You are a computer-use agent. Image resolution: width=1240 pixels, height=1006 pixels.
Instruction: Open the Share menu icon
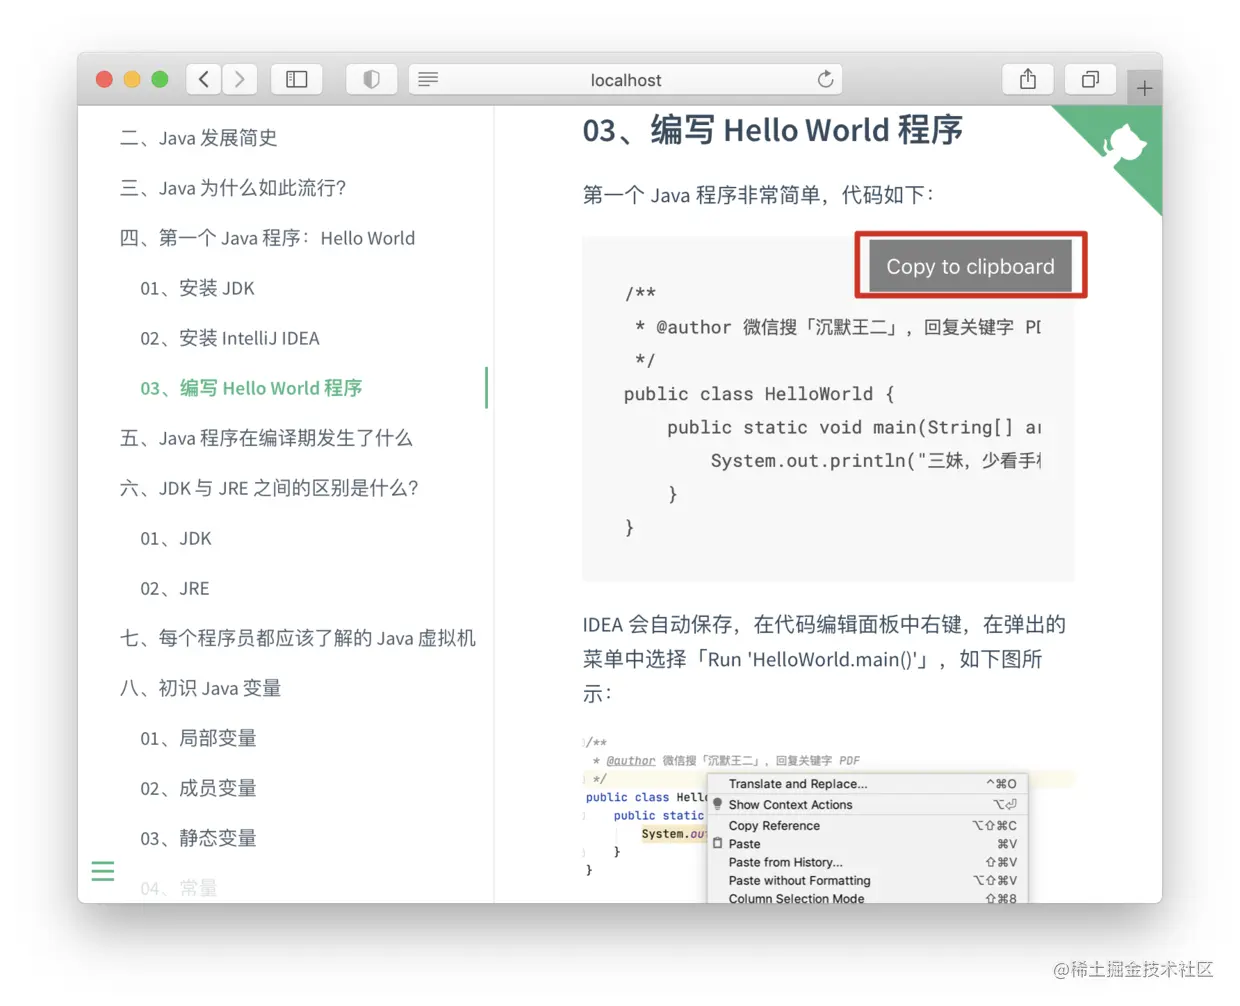point(1028,79)
